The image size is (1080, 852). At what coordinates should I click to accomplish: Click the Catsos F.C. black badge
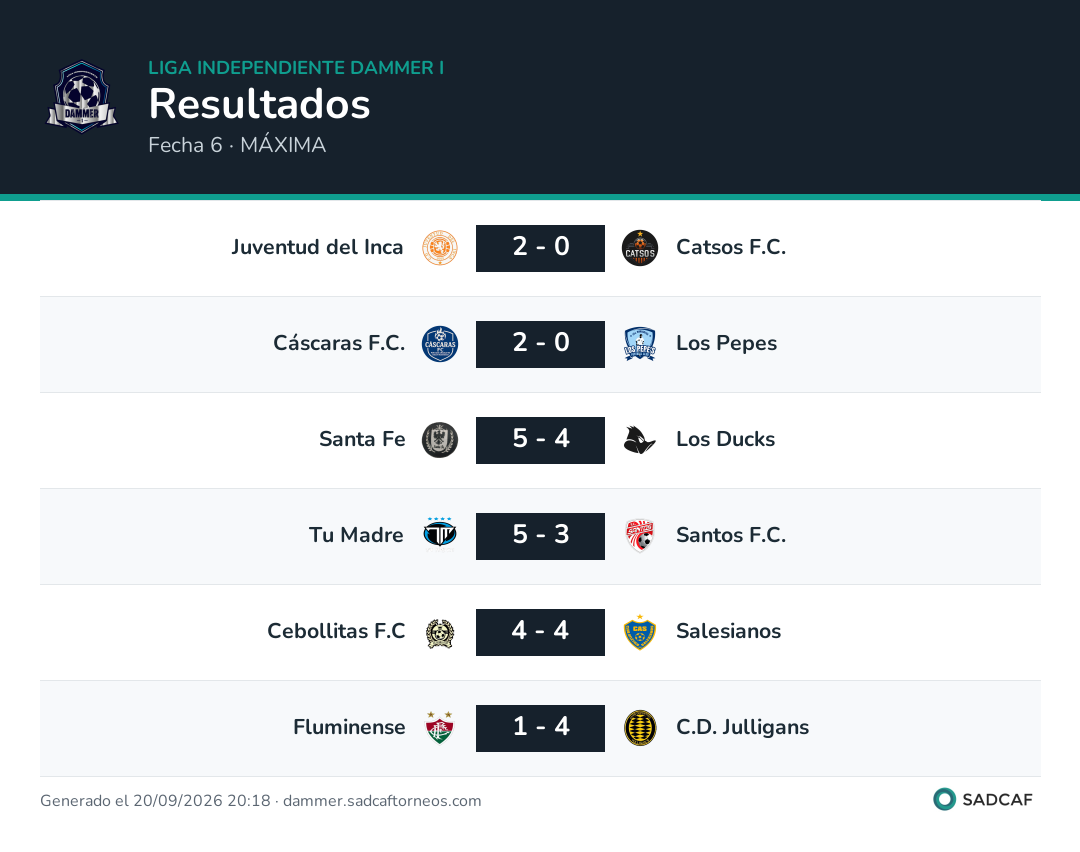click(640, 248)
